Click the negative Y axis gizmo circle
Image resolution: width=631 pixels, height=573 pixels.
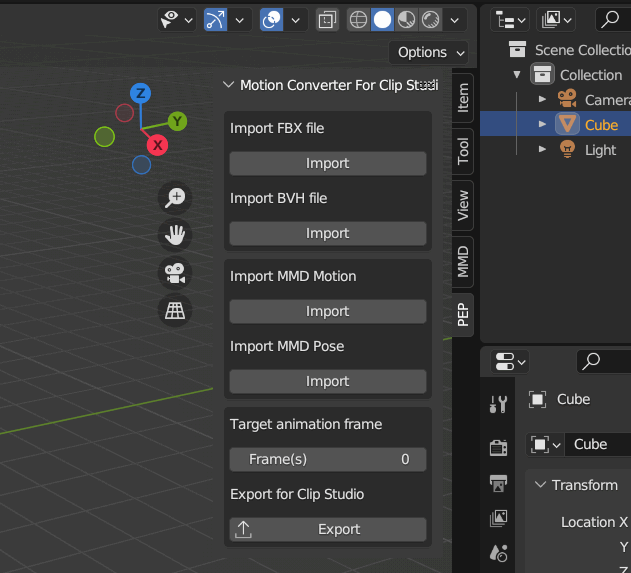(x=105, y=136)
